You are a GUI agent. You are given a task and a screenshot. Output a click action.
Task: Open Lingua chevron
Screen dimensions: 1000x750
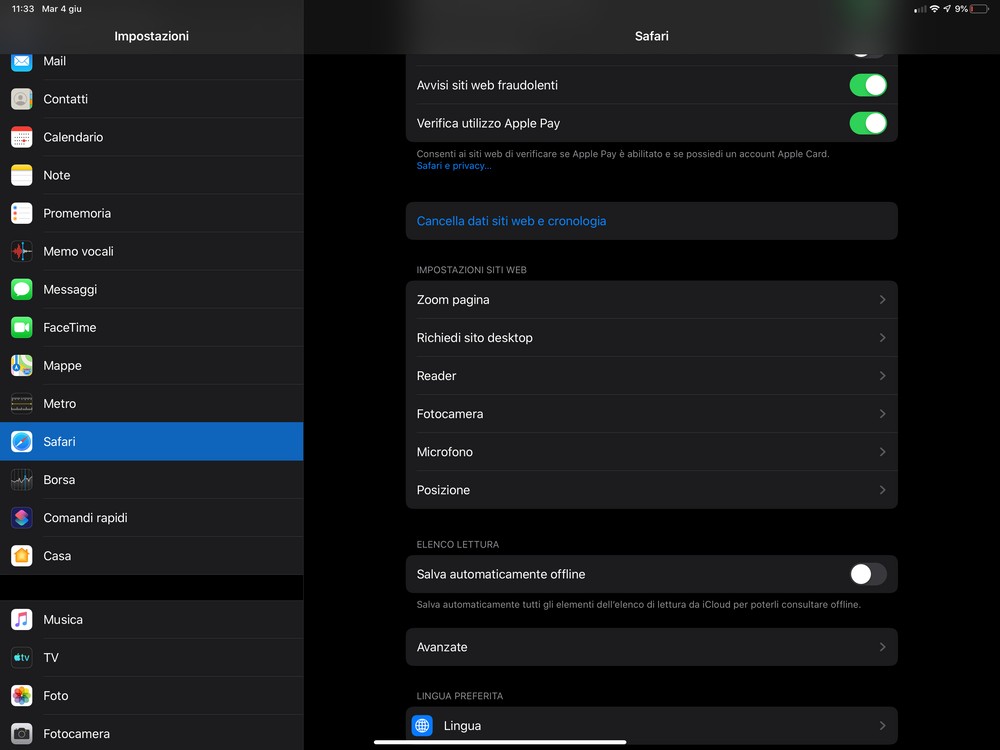coord(883,726)
